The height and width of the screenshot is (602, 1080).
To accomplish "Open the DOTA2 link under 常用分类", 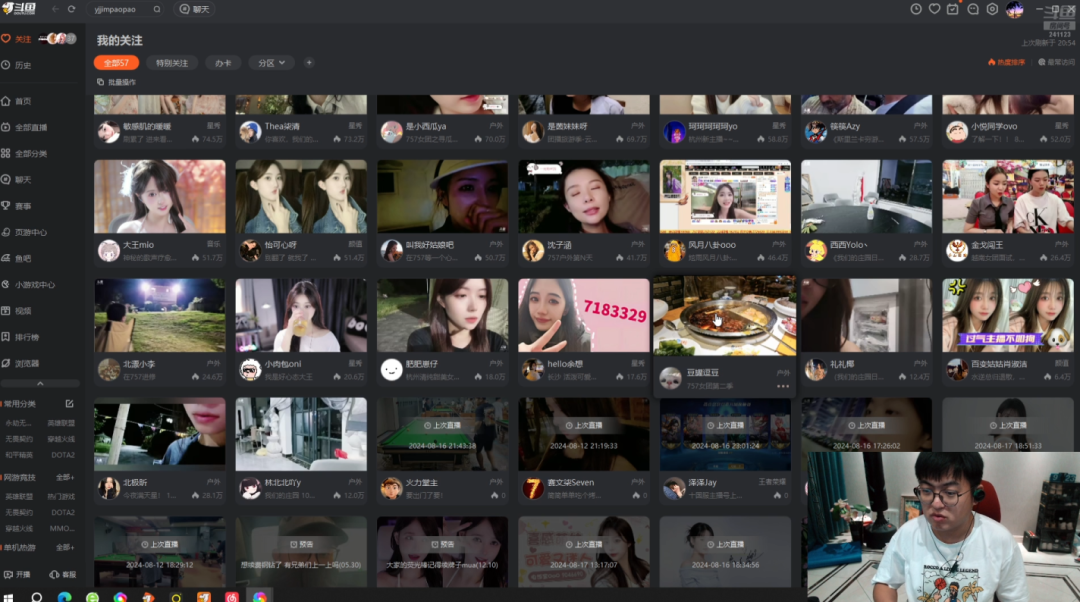I will coord(63,455).
